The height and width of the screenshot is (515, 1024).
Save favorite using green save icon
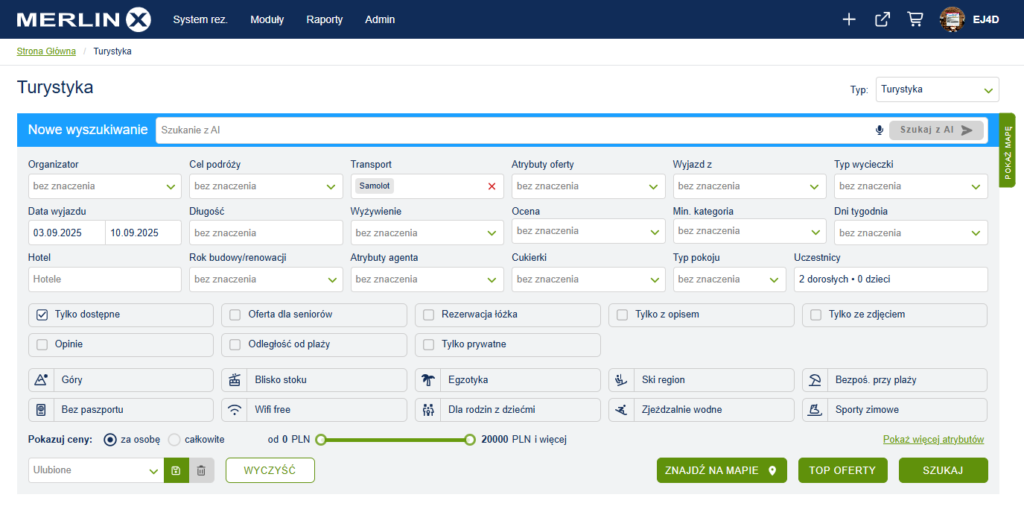click(176, 470)
